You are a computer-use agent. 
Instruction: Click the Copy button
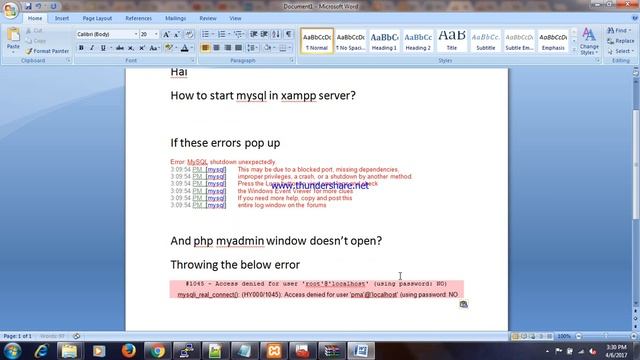[36, 41]
